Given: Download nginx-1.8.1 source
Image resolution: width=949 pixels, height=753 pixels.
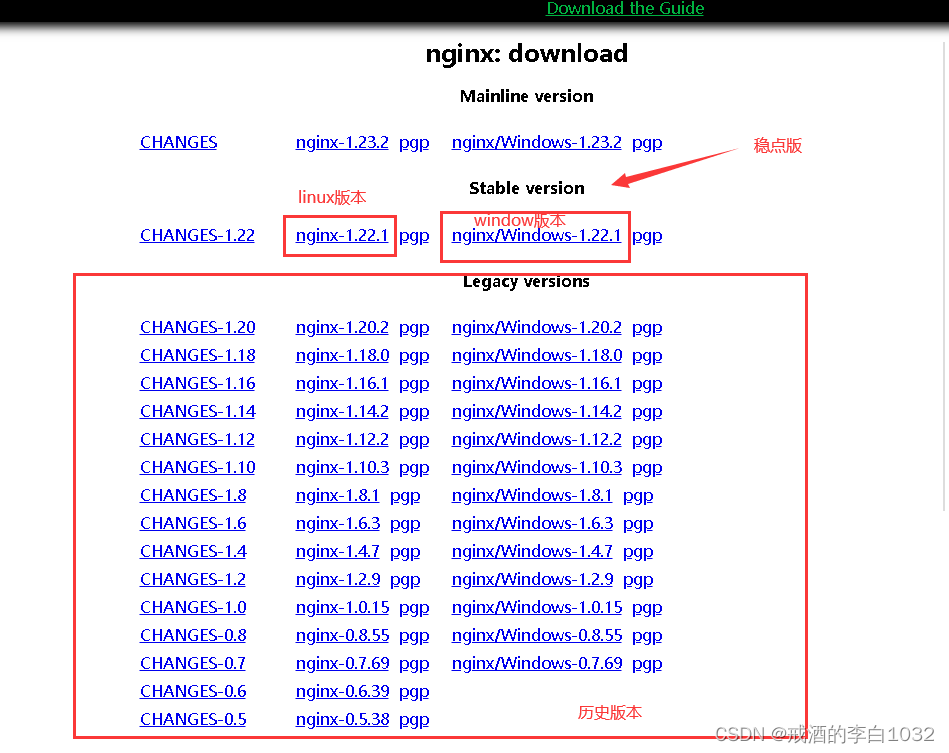Looking at the screenshot, I should (337, 495).
